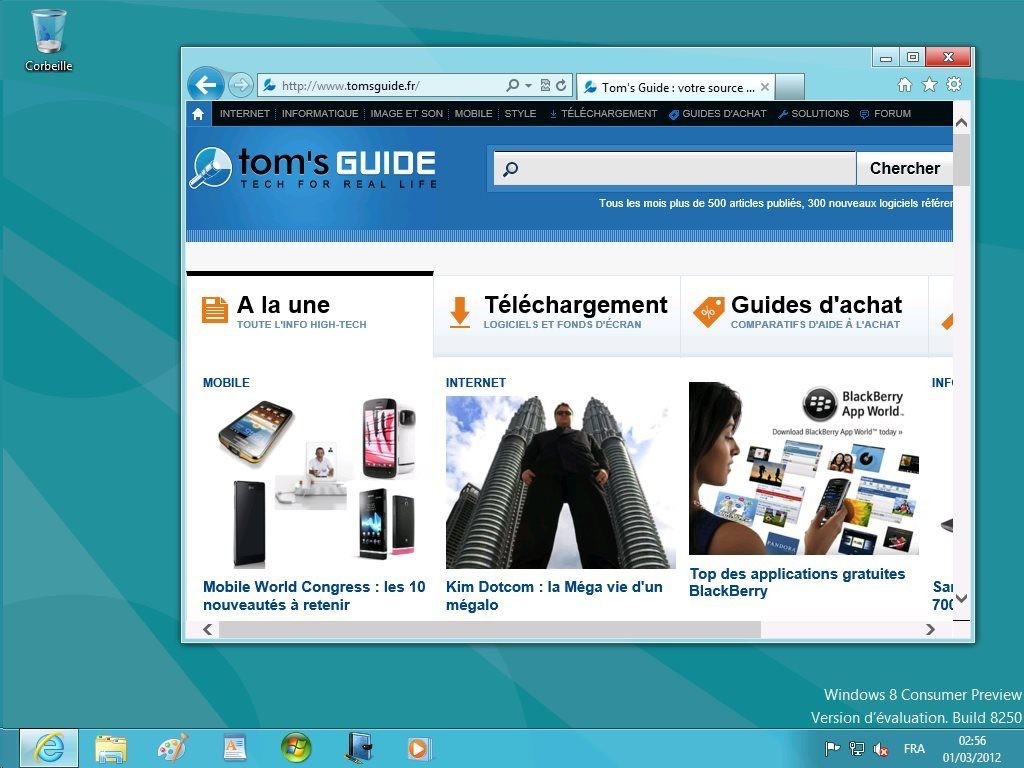The height and width of the screenshot is (768, 1024).
Task: Open Kim Dotcom Méga vie article link
Action: (x=554, y=596)
